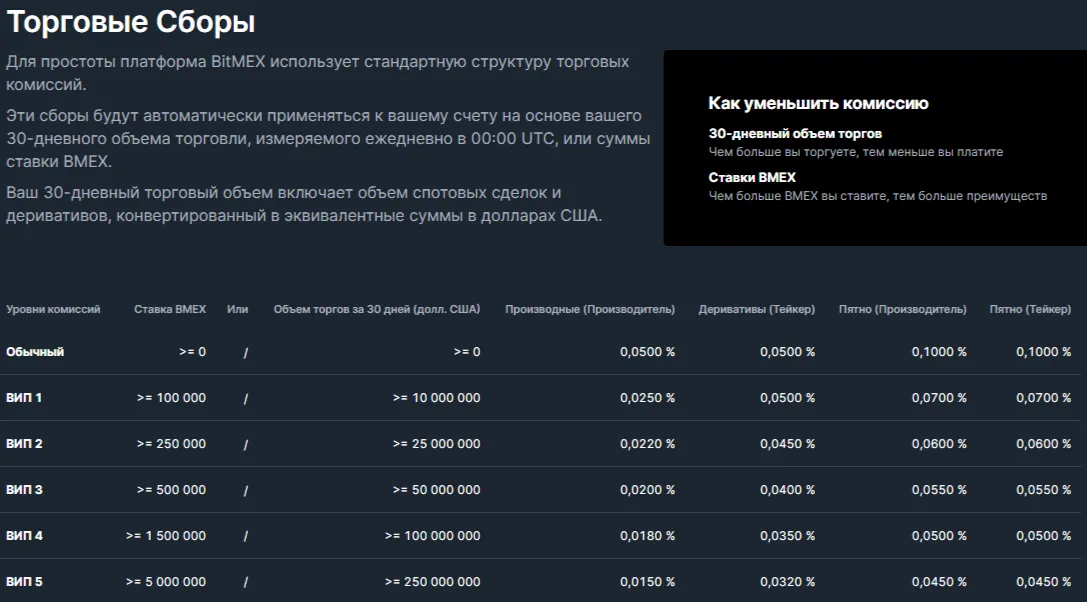The width and height of the screenshot is (1087, 602).
Task: Click '0,0200 %' maker fee in ВИП 3 row
Action: 647,490
